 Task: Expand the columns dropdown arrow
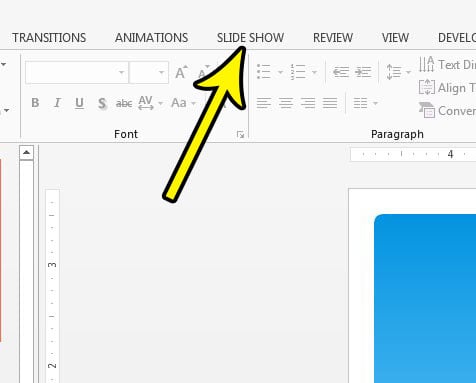click(x=375, y=103)
